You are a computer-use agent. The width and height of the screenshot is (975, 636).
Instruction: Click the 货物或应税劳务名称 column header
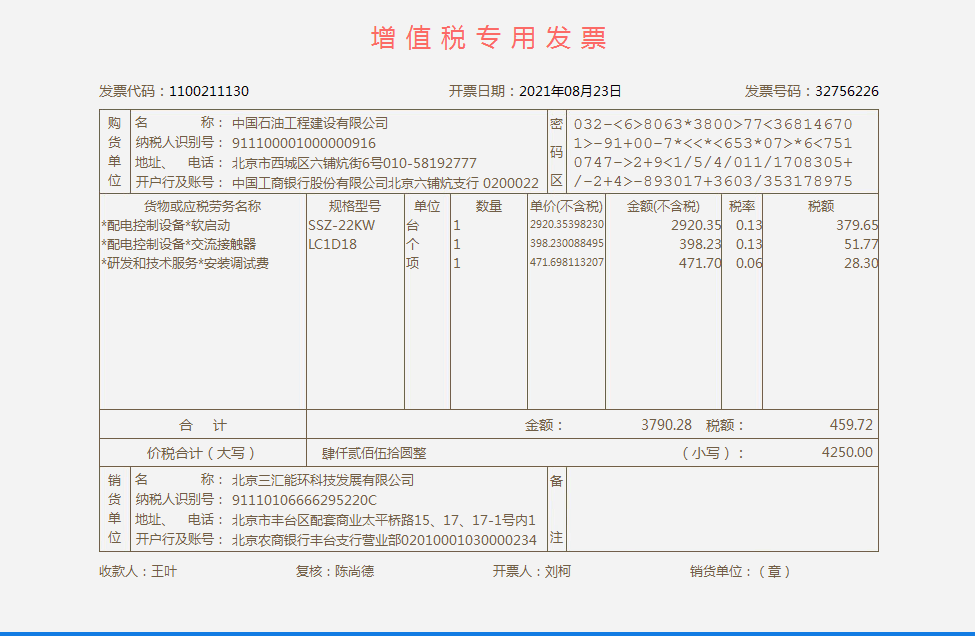[x=203, y=206]
